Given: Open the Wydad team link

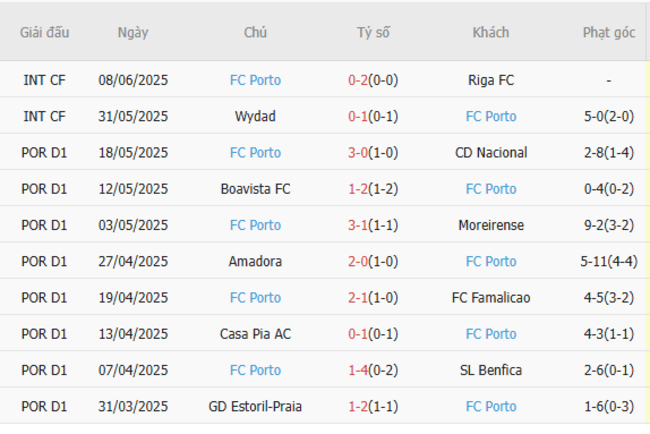Looking at the screenshot, I should click(x=255, y=116).
